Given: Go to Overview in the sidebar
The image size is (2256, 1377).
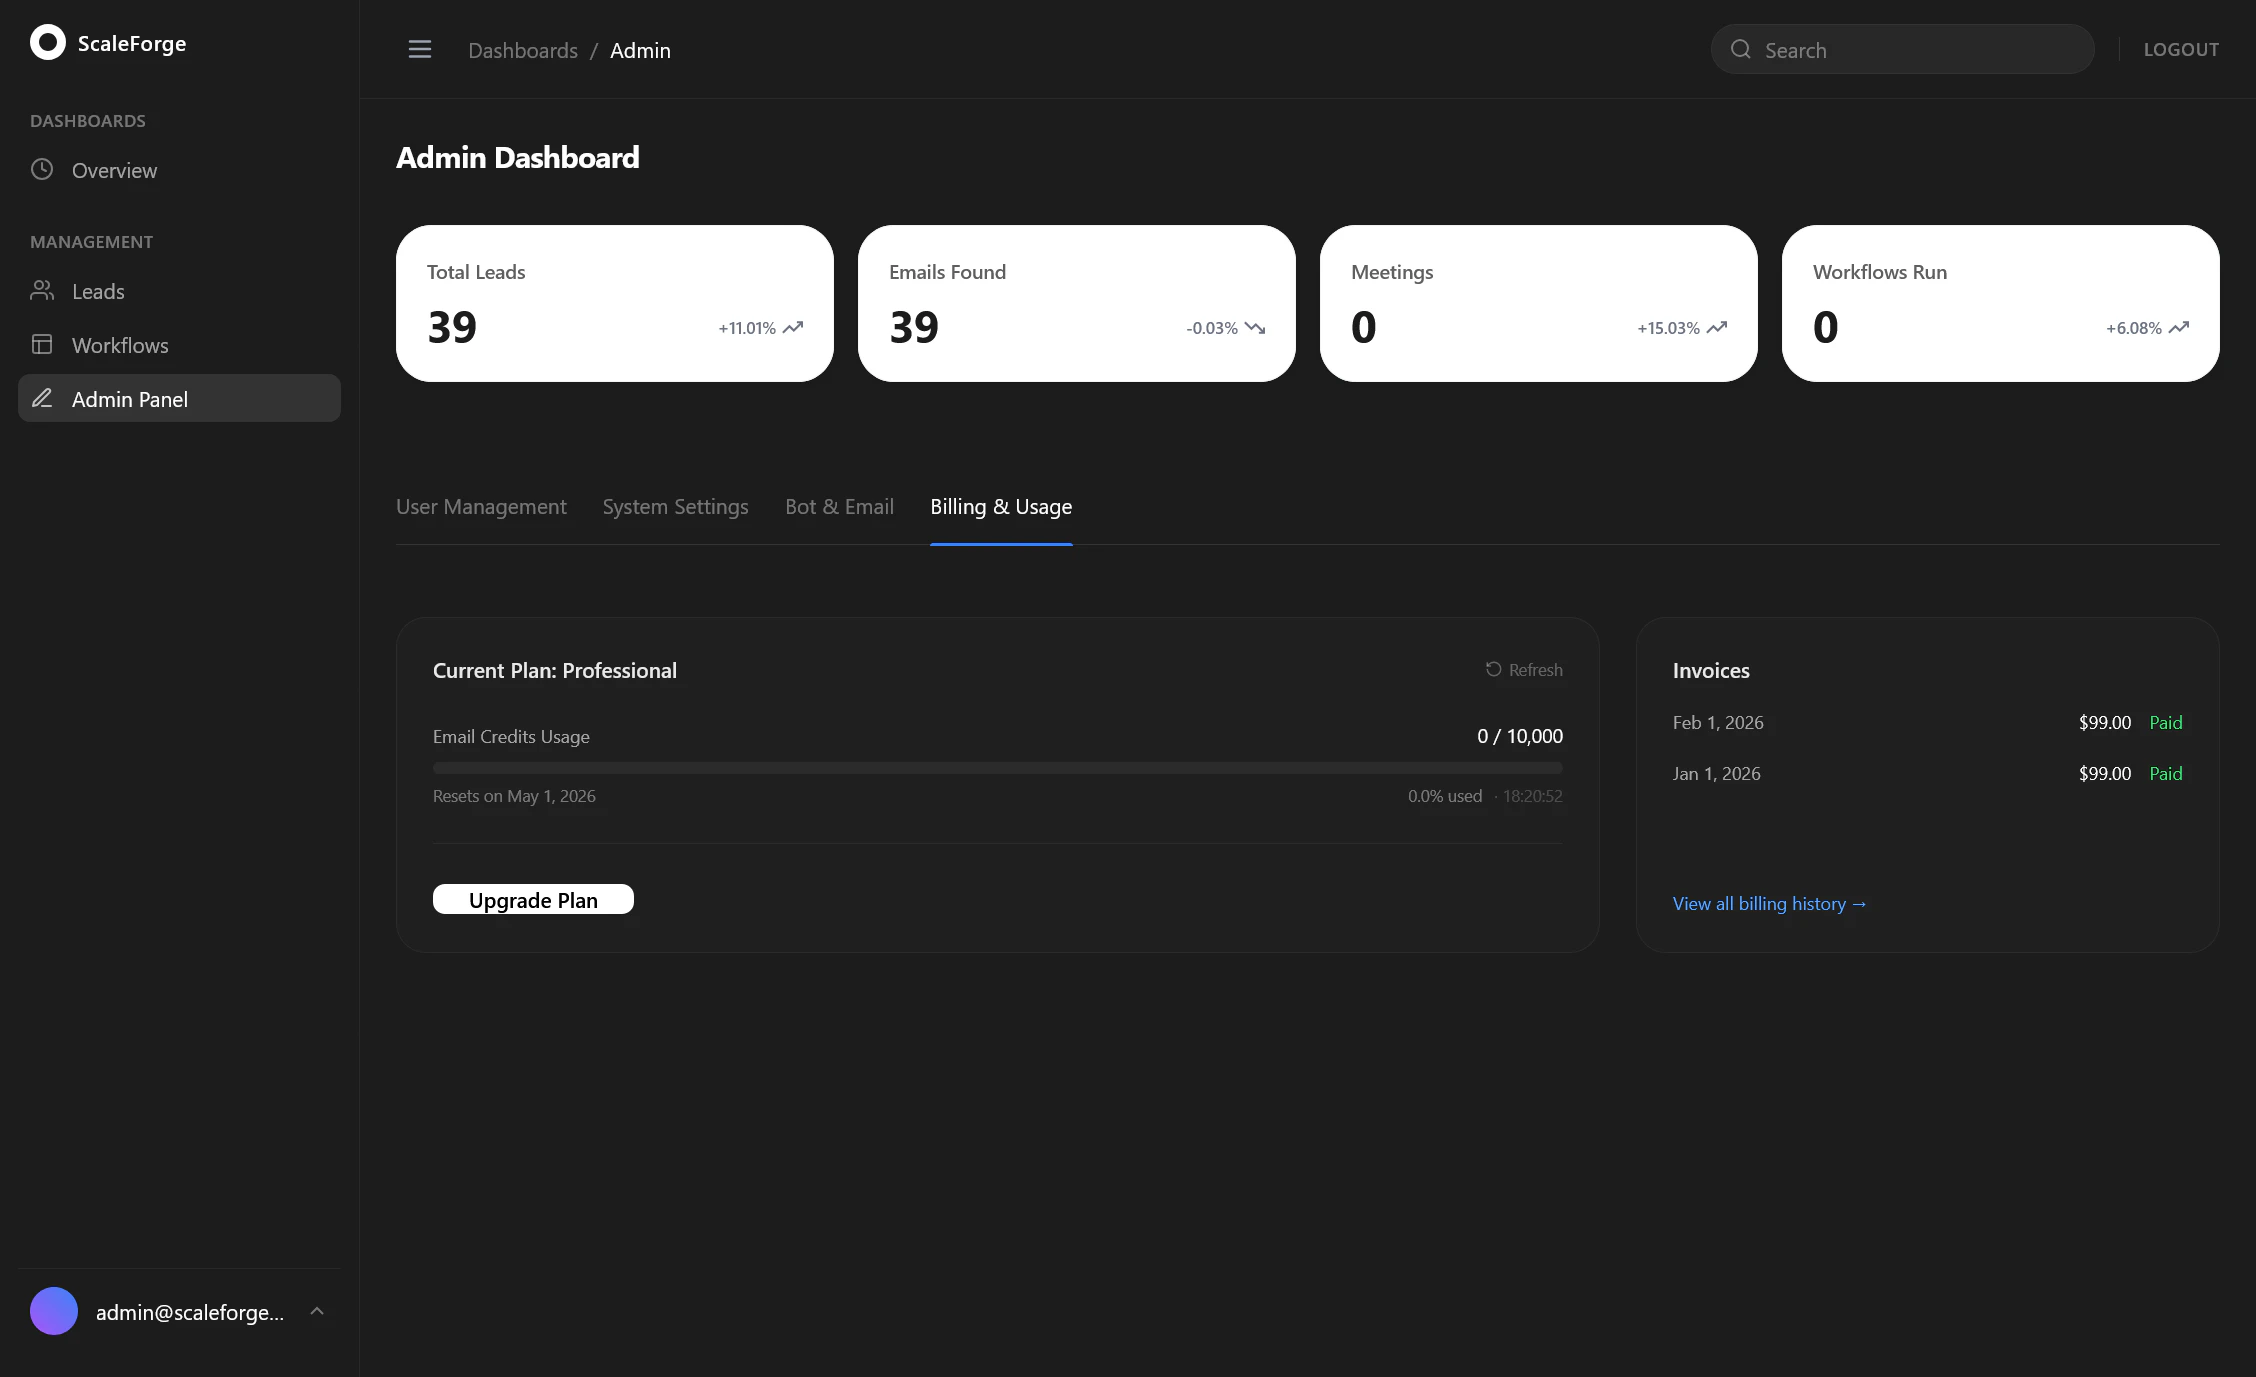Looking at the screenshot, I should tap(179, 170).
